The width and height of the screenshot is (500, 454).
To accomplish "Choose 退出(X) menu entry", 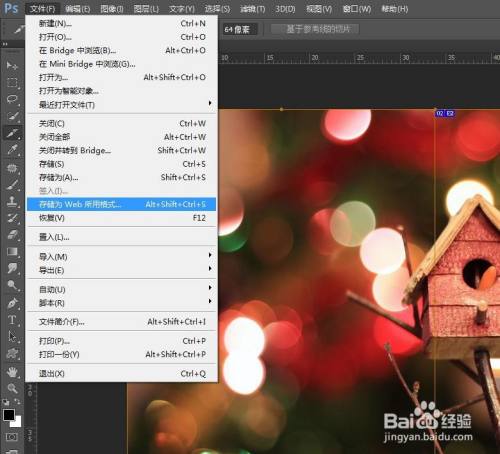I will point(122,374).
